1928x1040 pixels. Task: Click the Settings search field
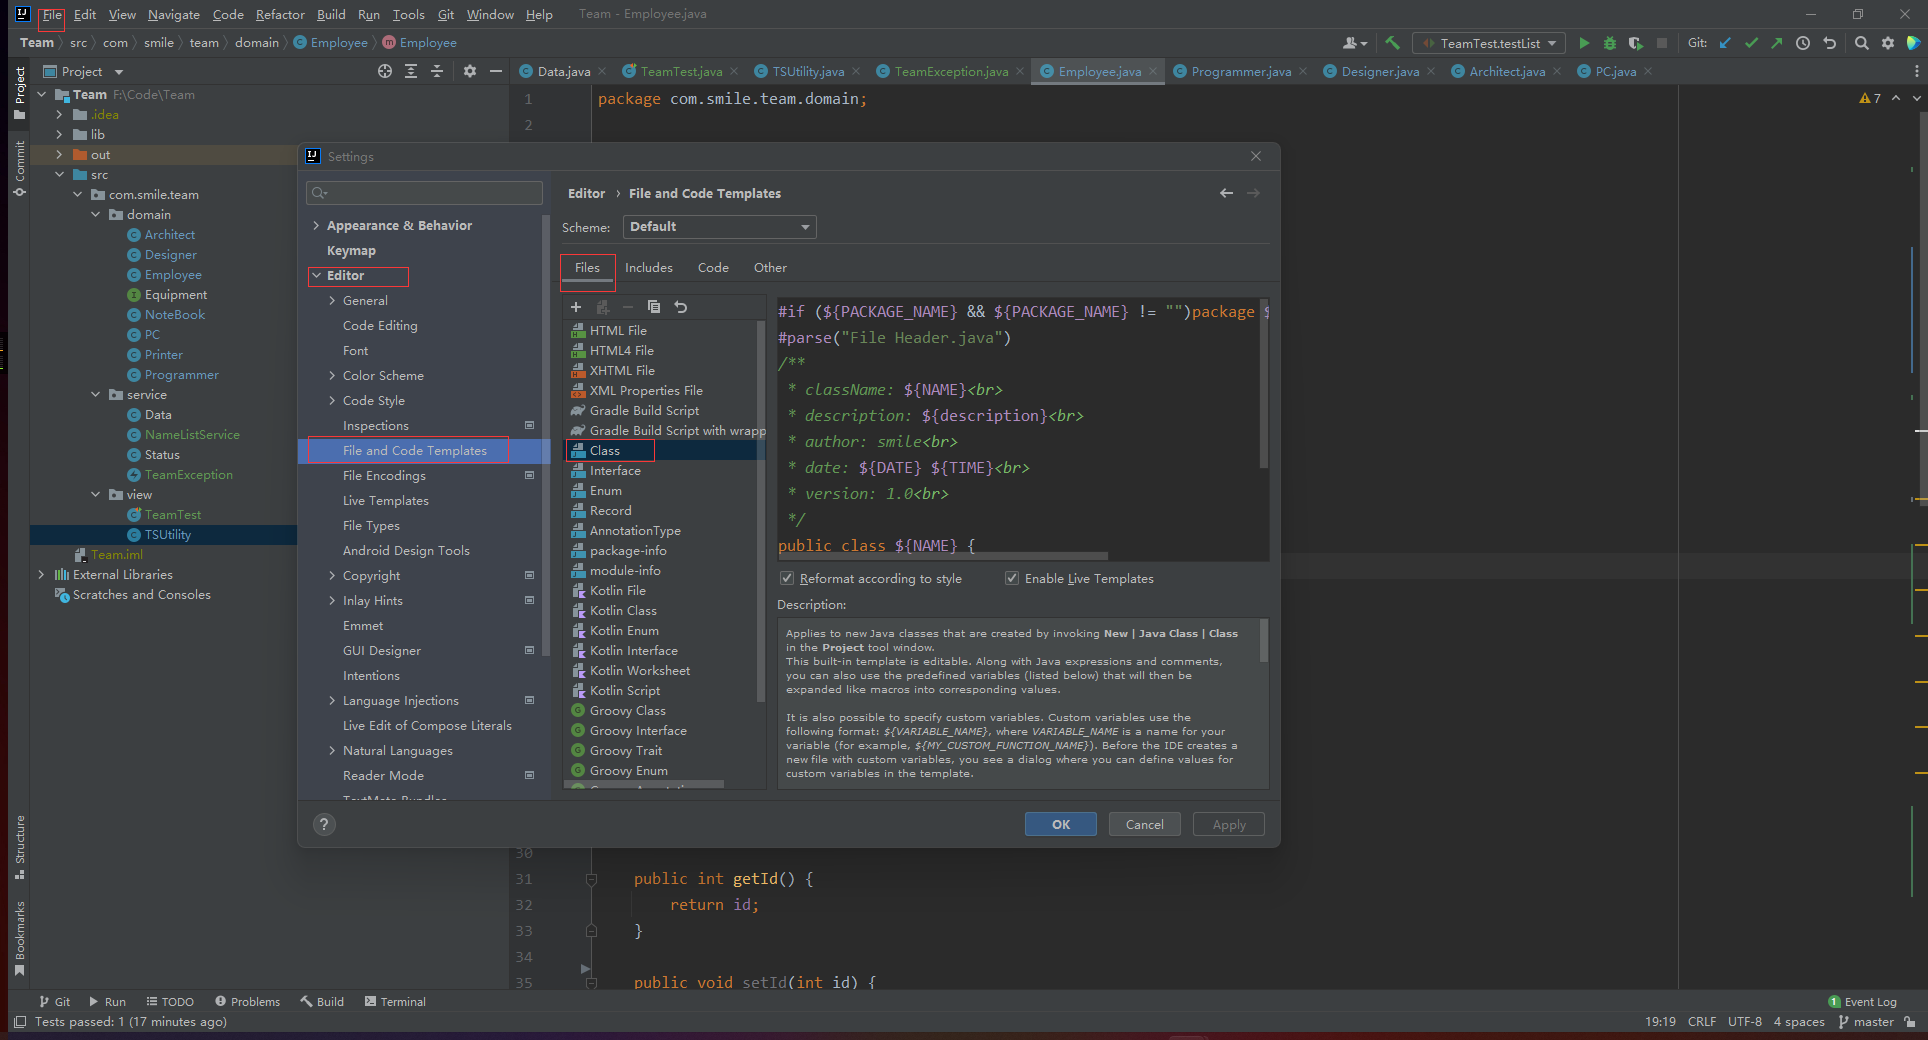[425, 193]
